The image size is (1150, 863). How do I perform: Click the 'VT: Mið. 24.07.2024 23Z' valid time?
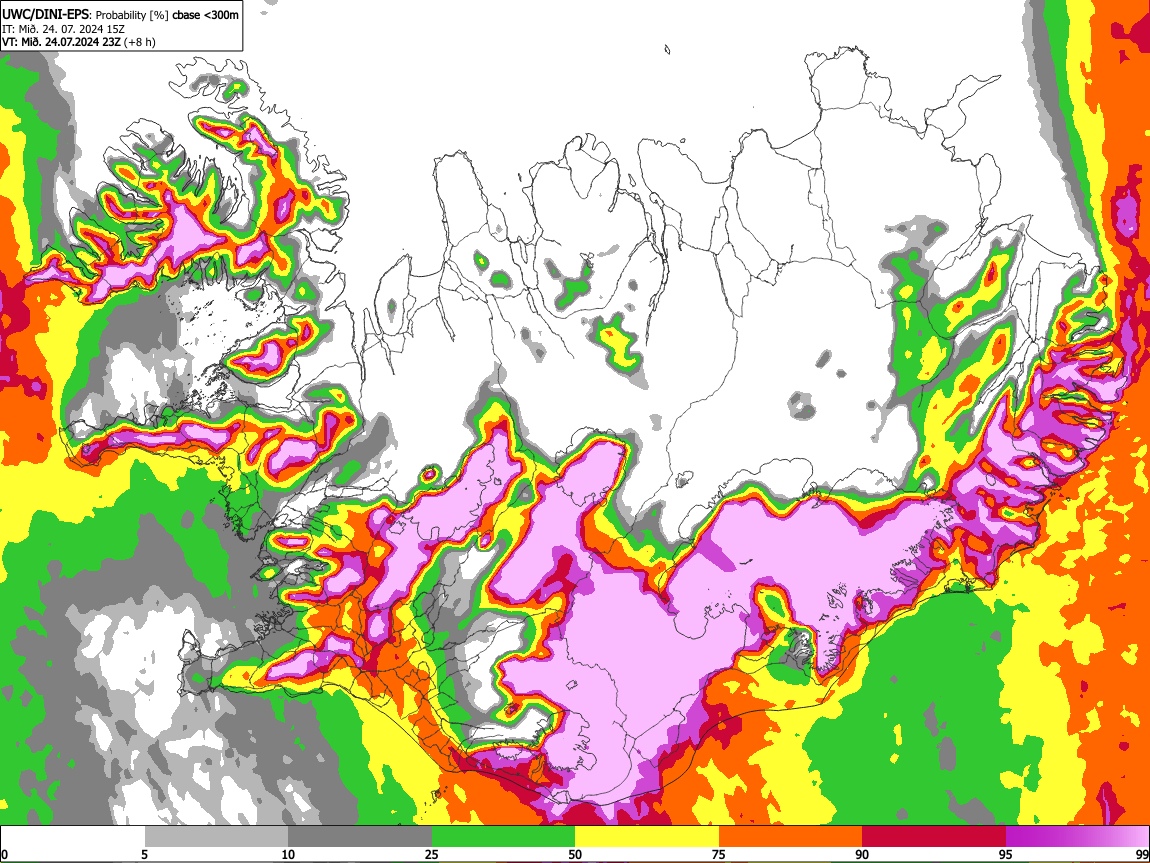pyautogui.click(x=61, y=42)
